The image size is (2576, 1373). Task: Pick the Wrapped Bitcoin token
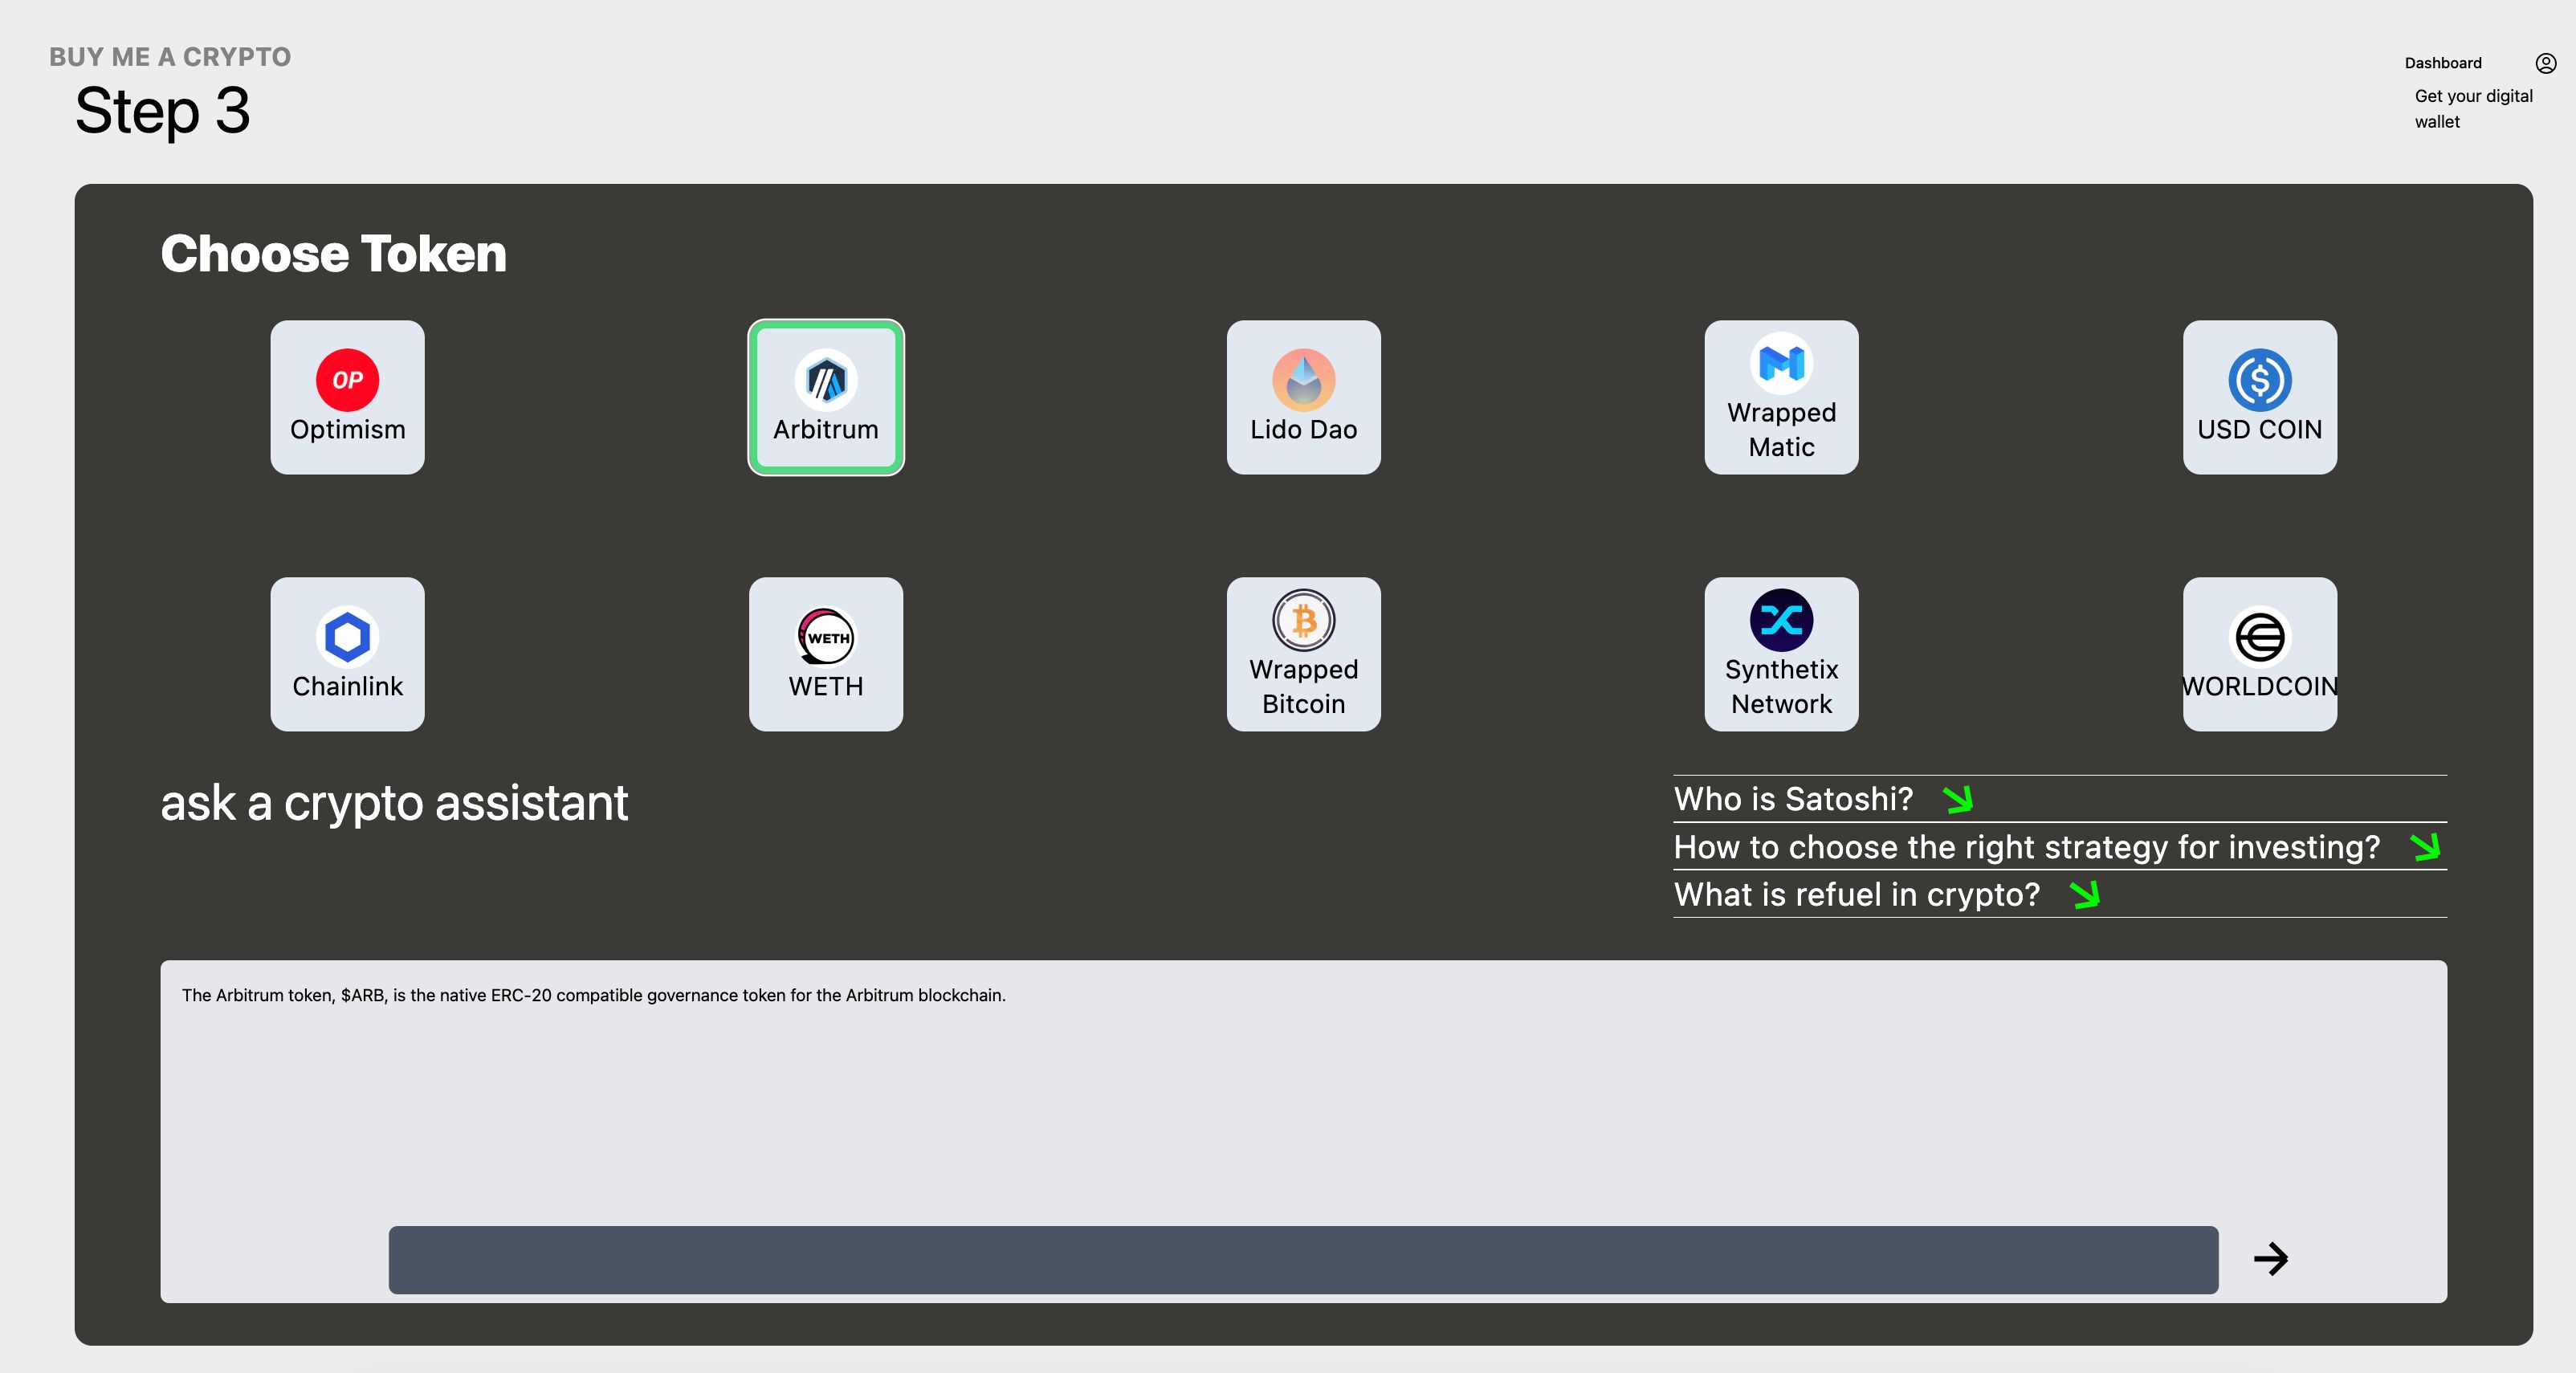point(1303,654)
